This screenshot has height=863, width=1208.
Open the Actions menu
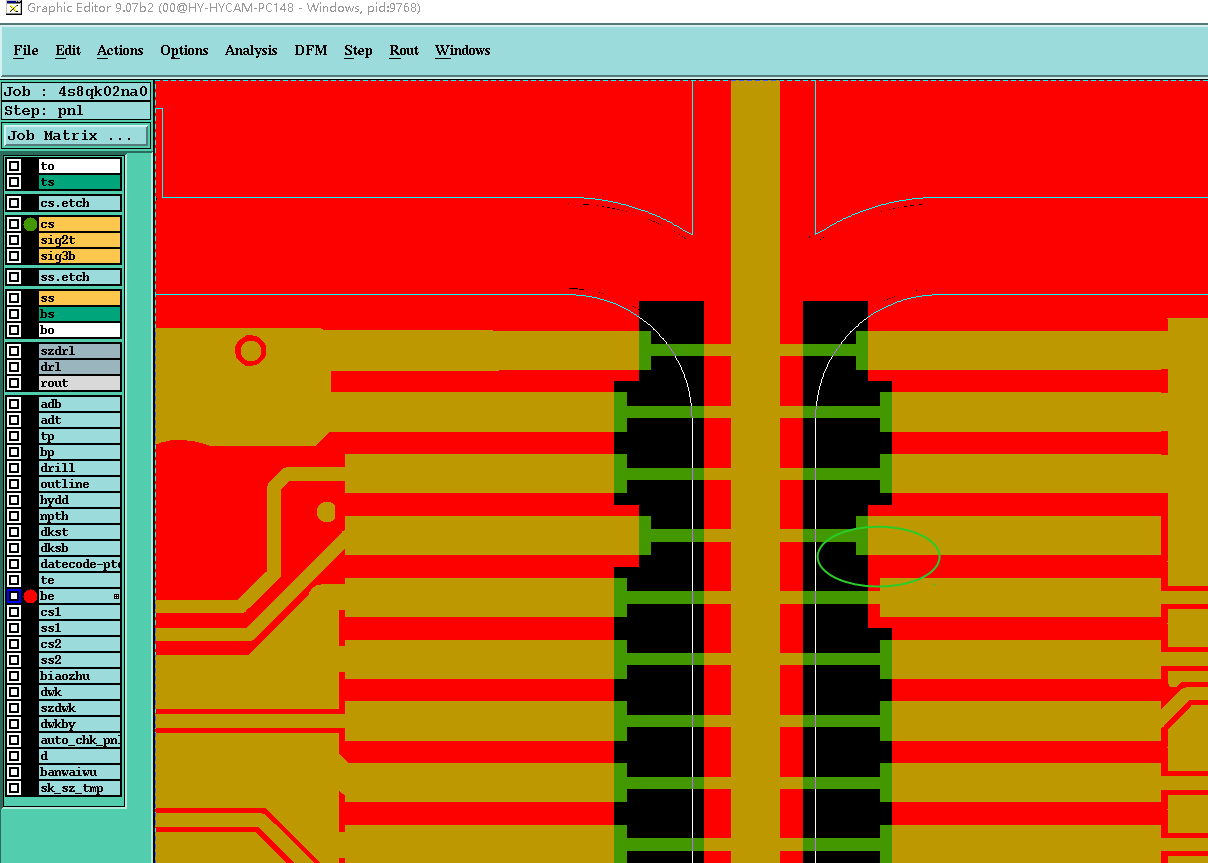120,50
